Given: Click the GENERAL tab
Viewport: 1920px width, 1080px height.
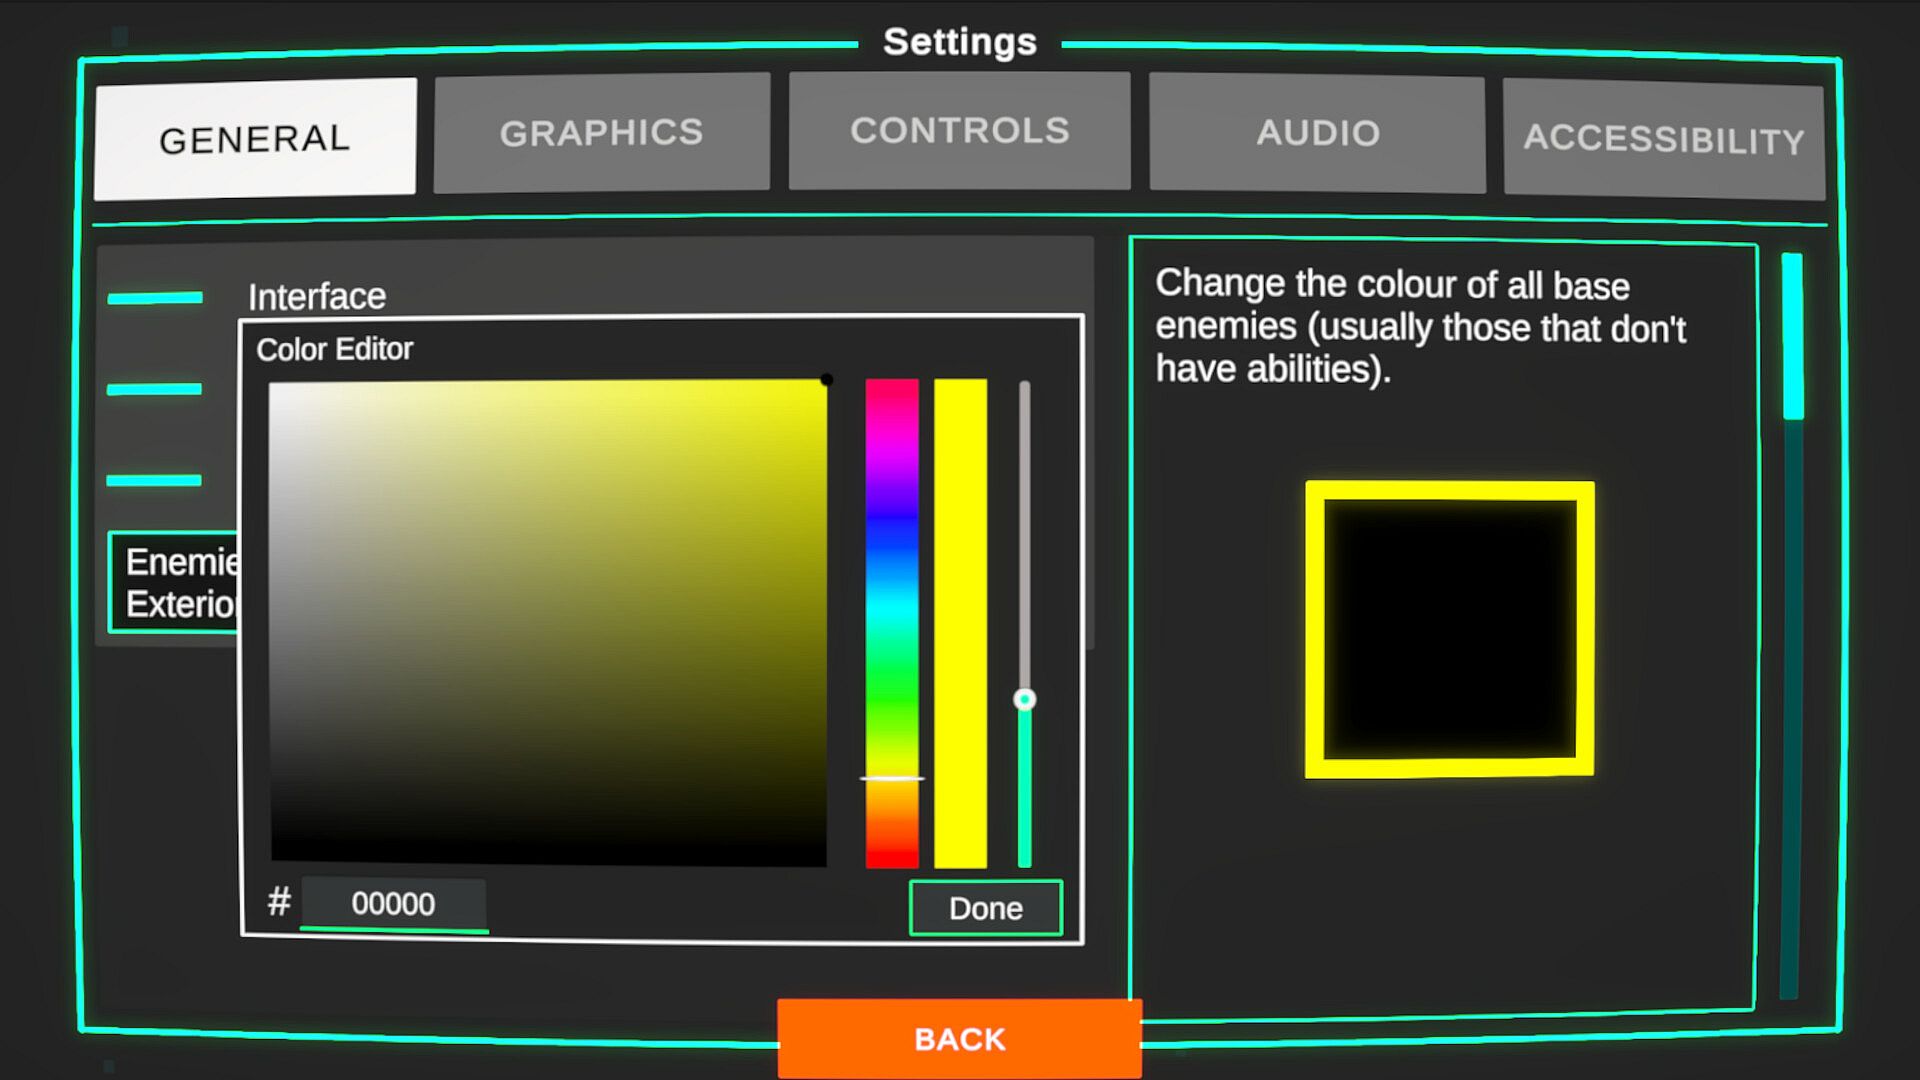Looking at the screenshot, I should point(255,139).
